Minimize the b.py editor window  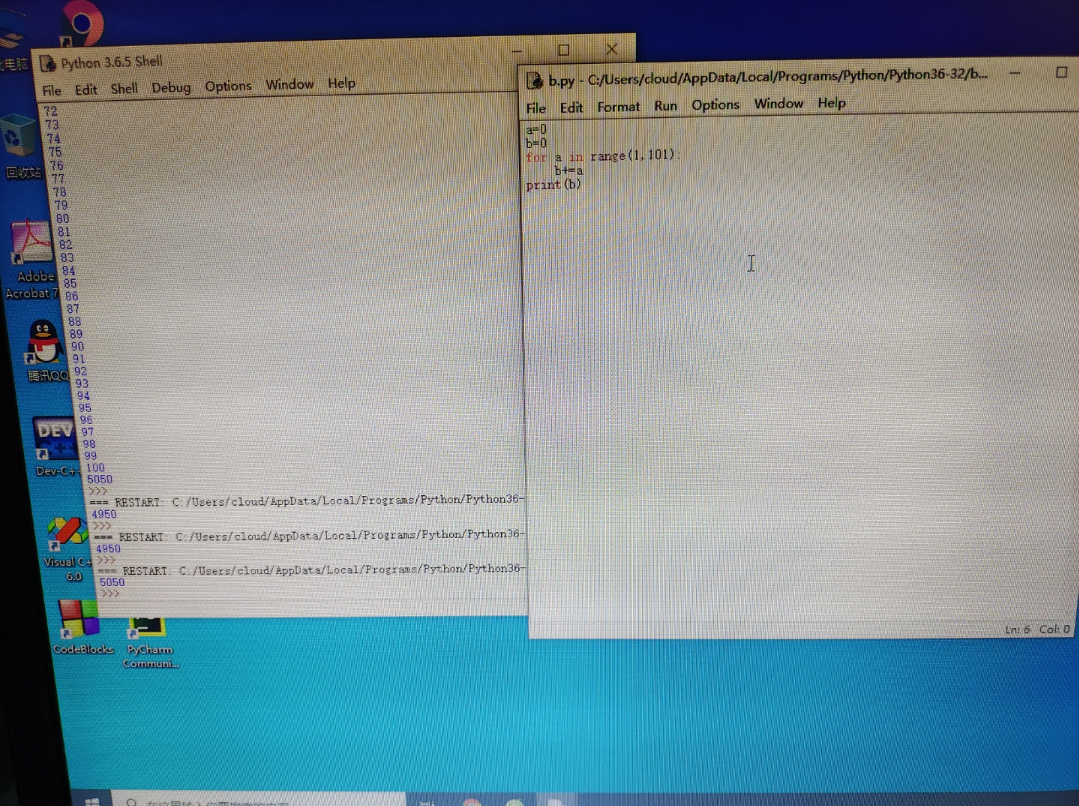pos(1014,73)
